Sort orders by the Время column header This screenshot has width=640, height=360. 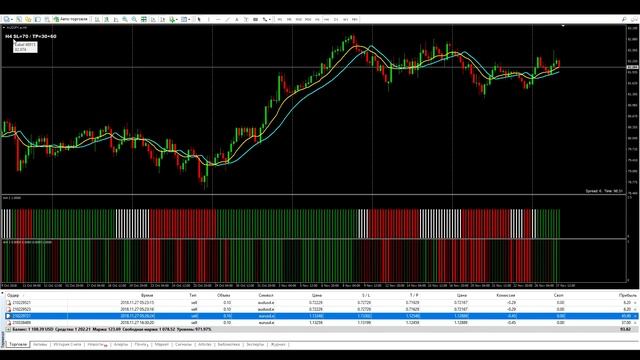[x=147, y=295]
